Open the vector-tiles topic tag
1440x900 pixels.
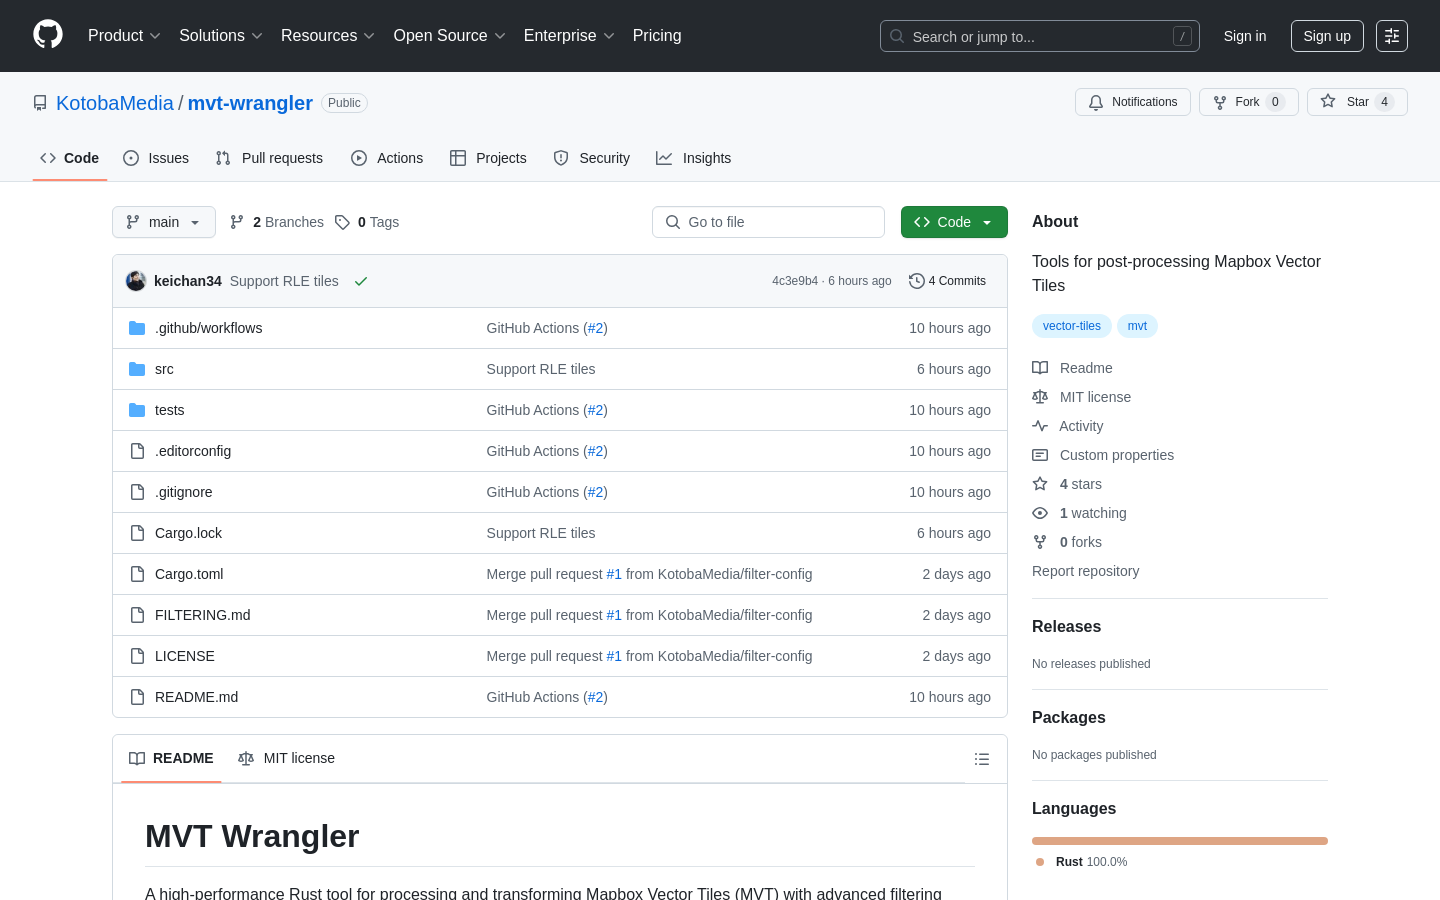click(x=1072, y=326)
